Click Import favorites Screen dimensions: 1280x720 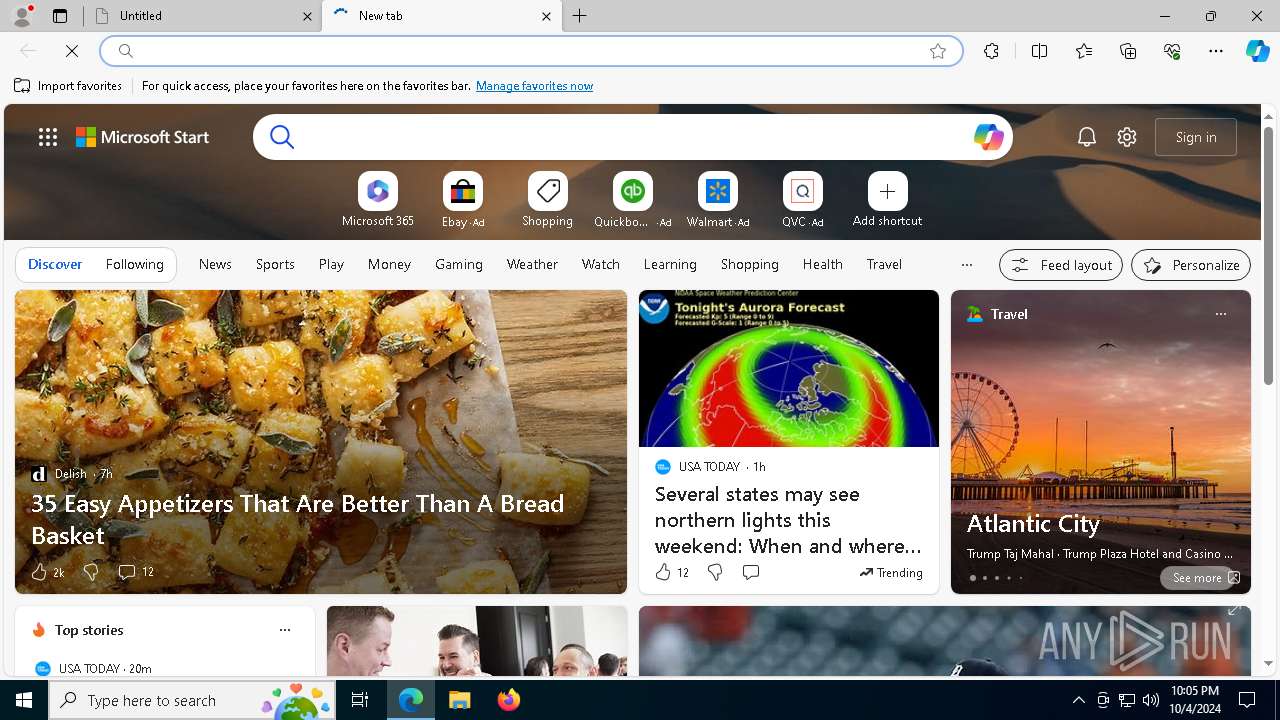click(68, 86)
